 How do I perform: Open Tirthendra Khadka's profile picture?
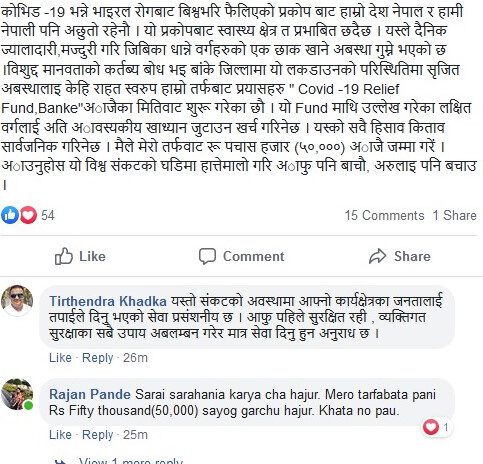pos(17,301)
